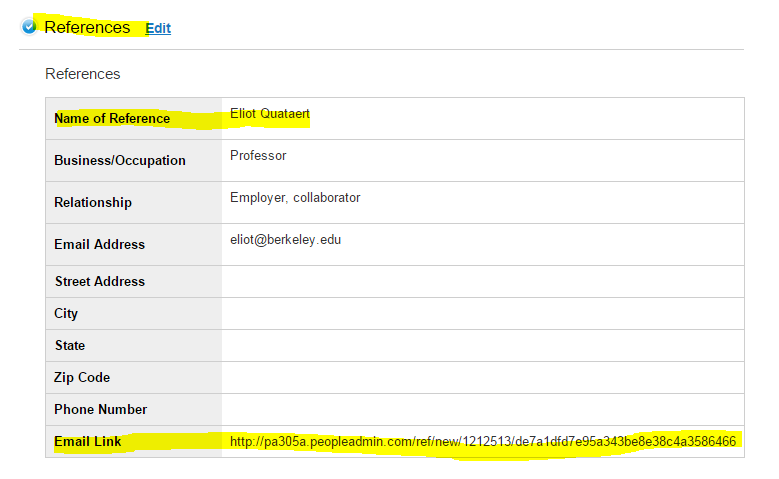
Task: Click the Professor value
Action: coord(258,156)
